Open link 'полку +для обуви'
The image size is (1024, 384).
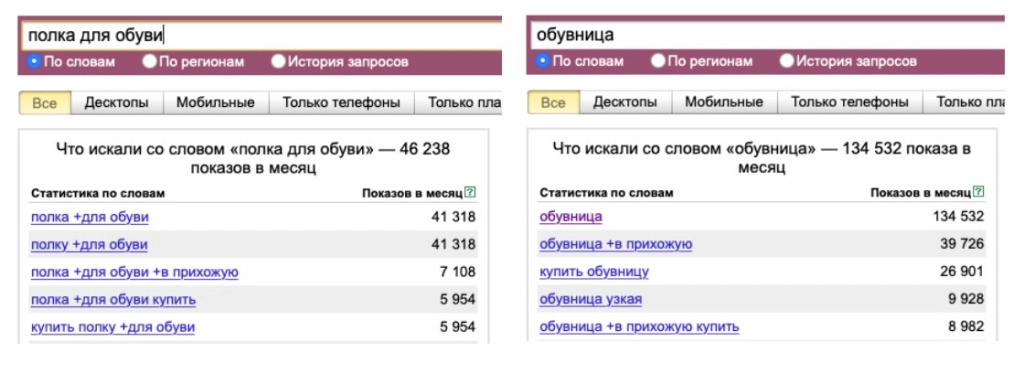click(89, 245)
